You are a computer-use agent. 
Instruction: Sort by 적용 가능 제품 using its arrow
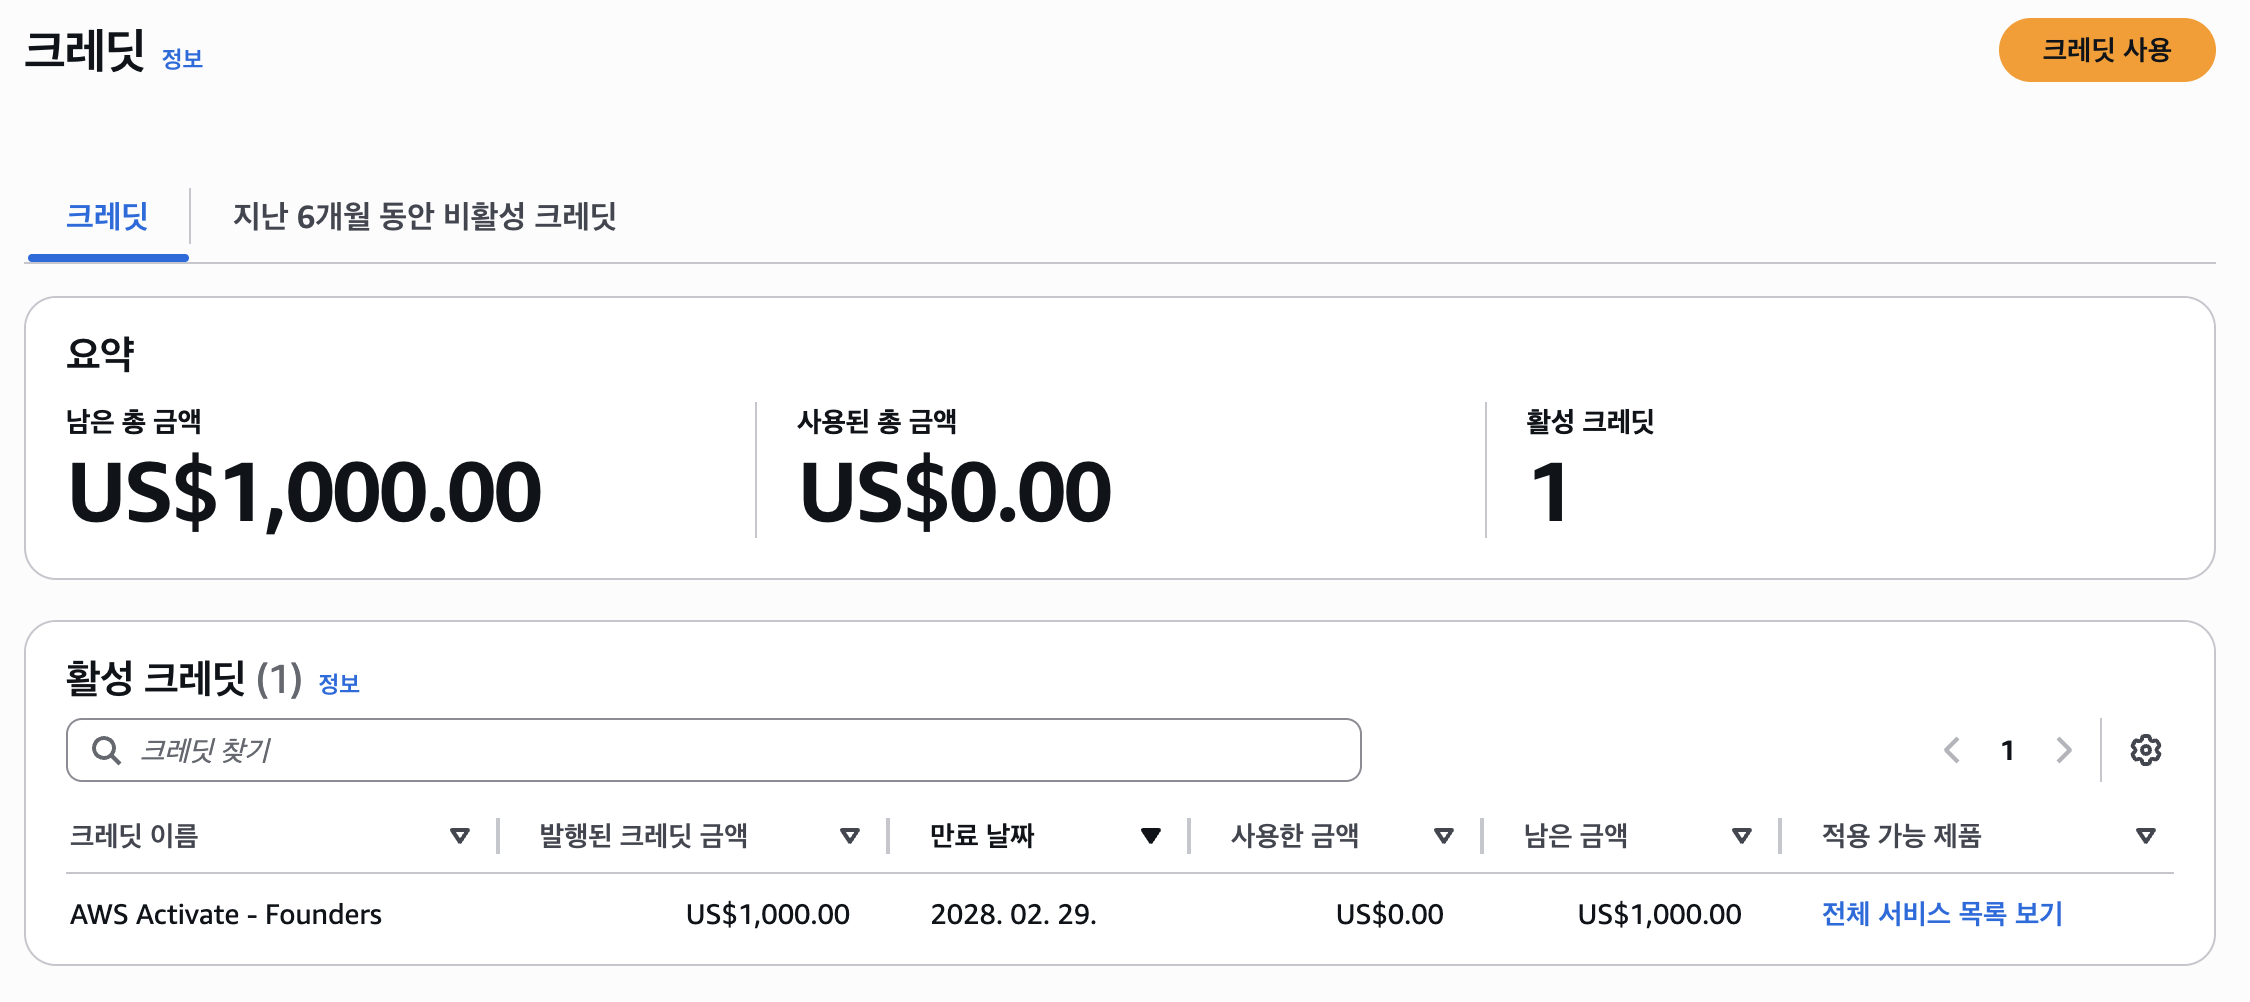[x=2145, y=836]
